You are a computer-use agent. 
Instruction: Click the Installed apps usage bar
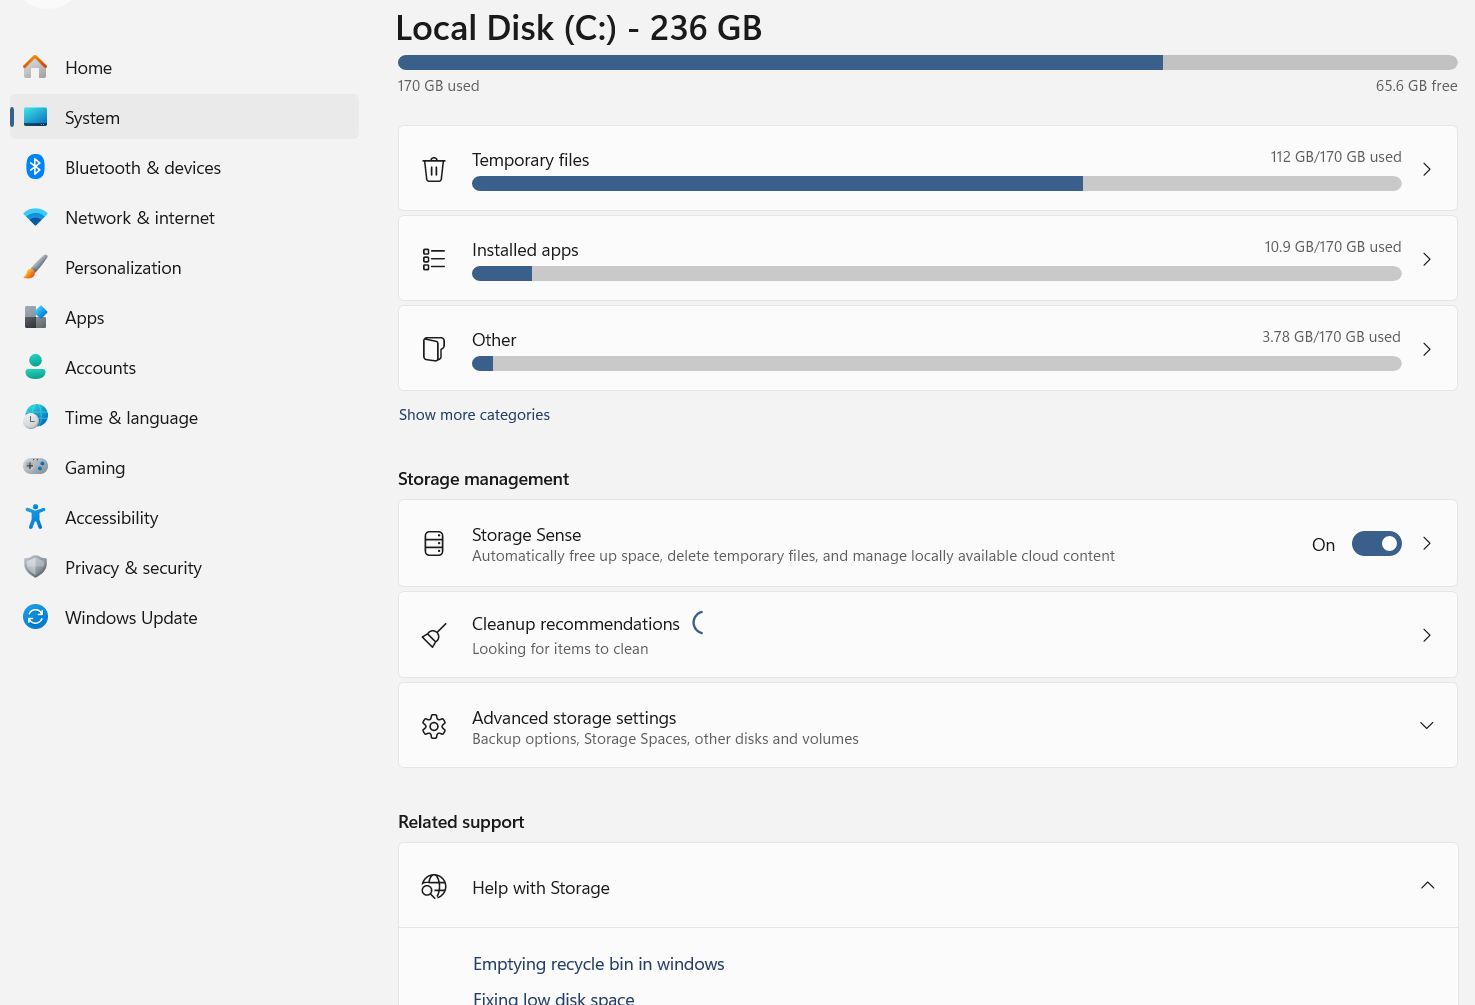click(937, 274)
